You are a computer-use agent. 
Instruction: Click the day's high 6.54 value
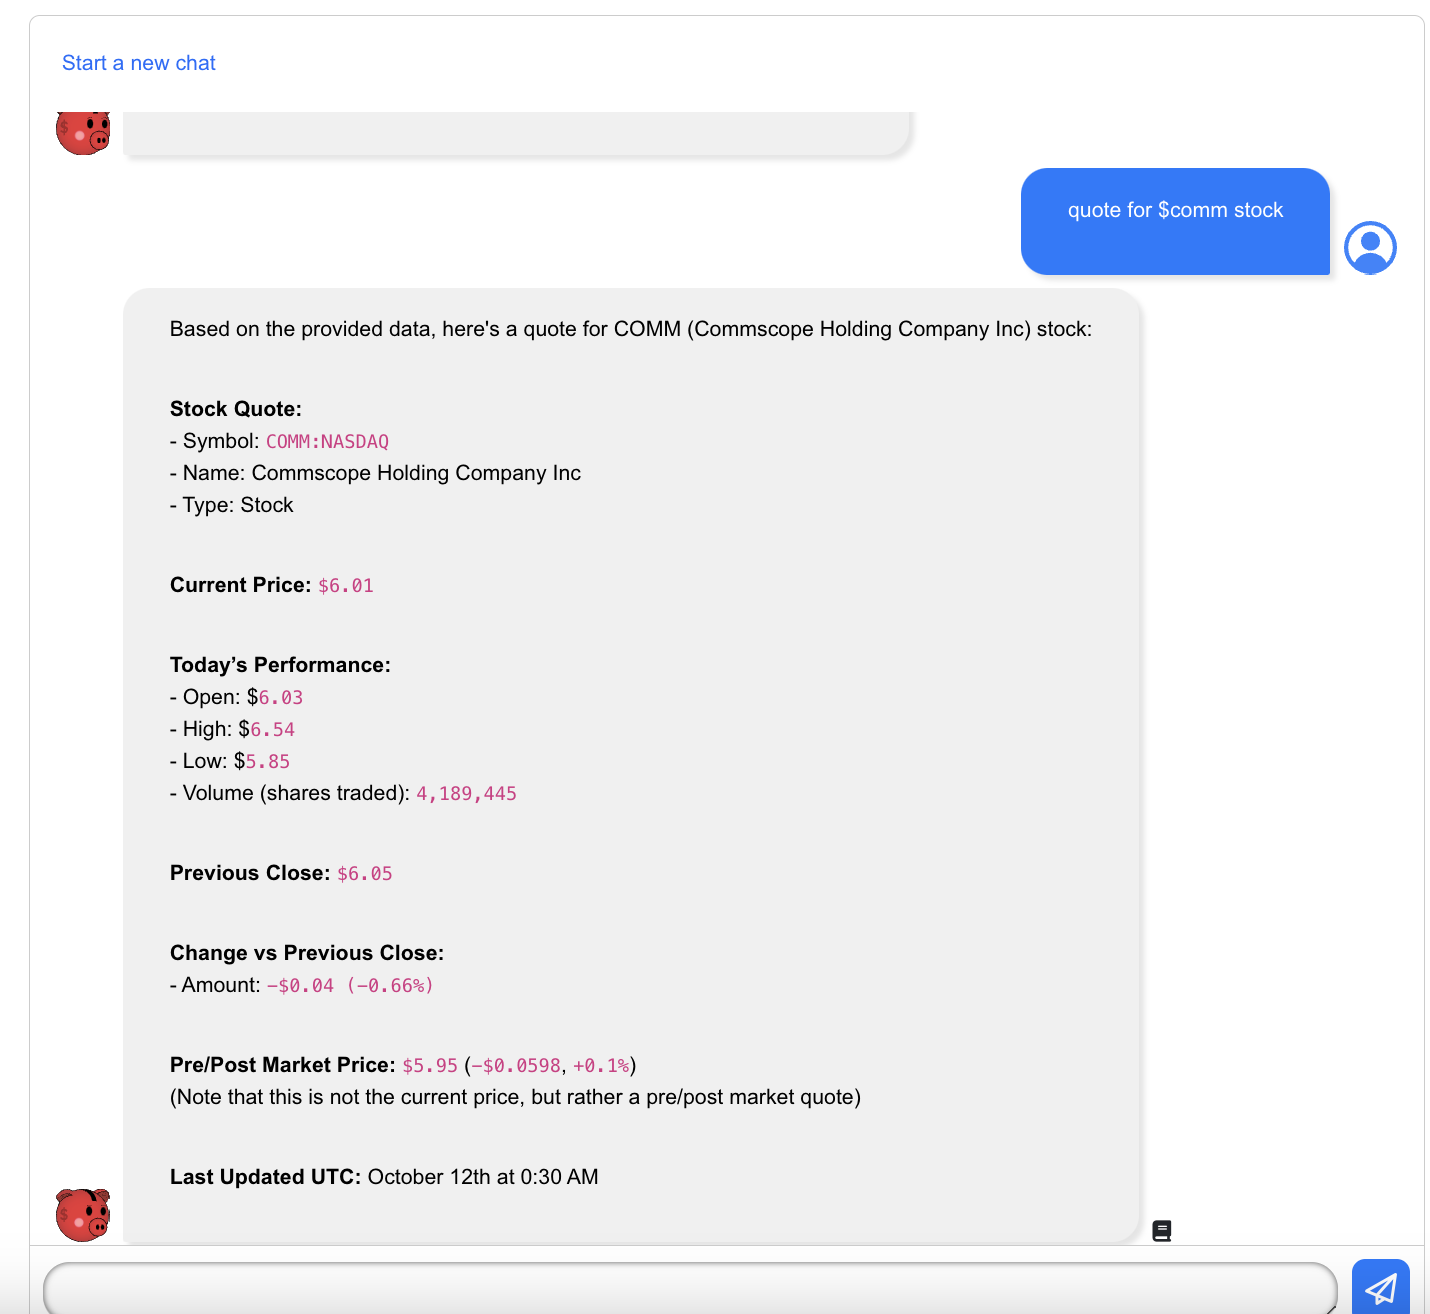pyautogui.click(x=272, y=729)
